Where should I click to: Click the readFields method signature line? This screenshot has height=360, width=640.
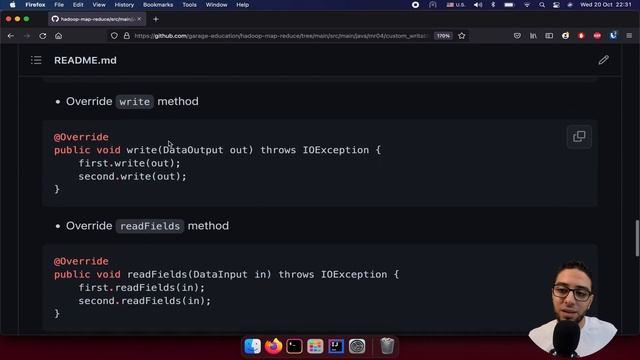pyautogui.click(x=227, y=274)
